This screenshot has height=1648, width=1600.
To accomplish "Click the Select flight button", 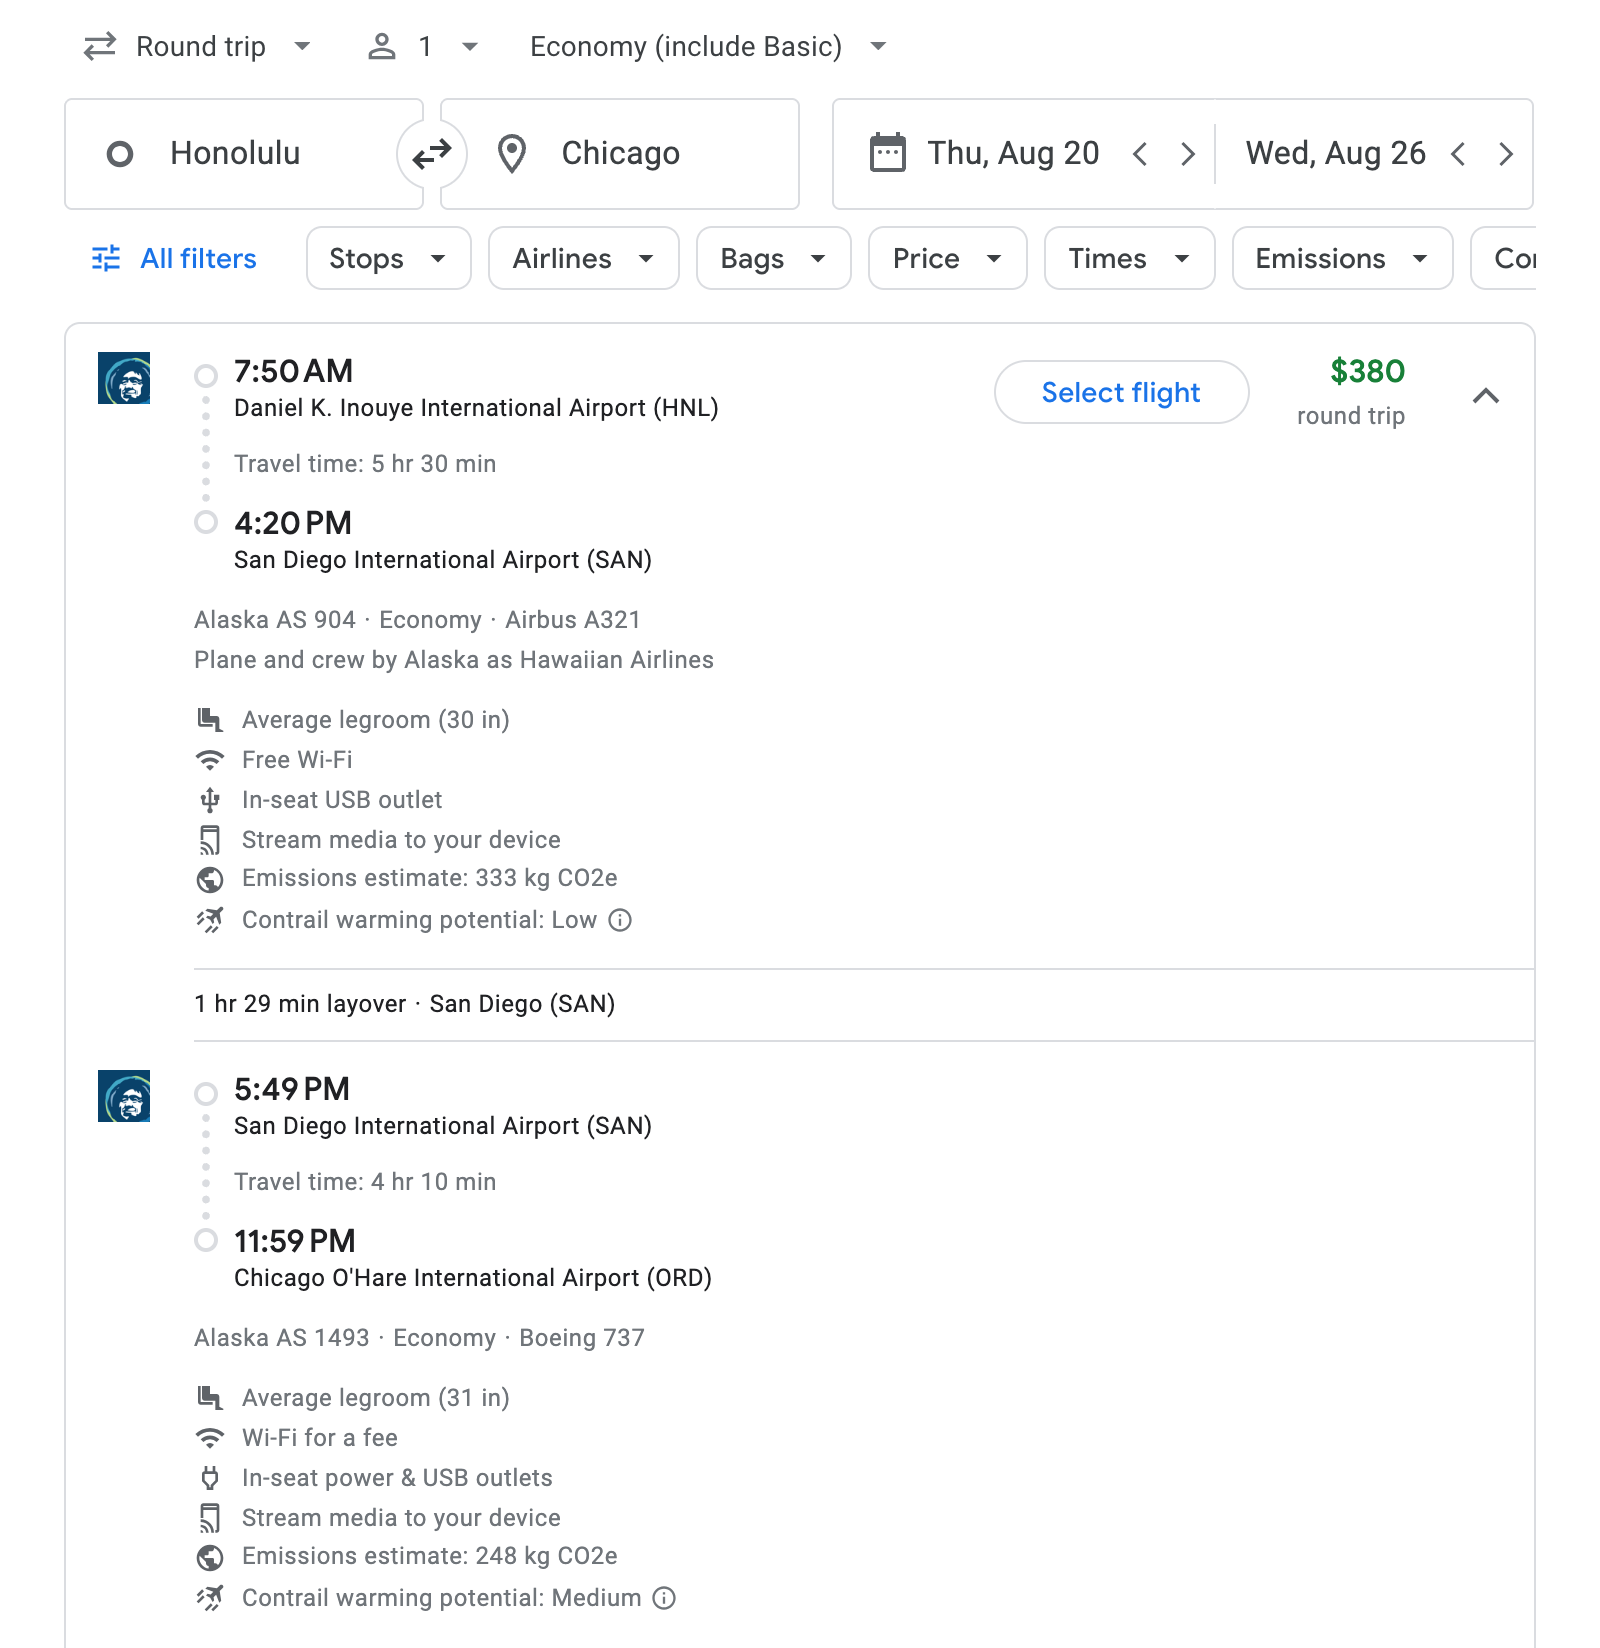I will click(1121, 392).
